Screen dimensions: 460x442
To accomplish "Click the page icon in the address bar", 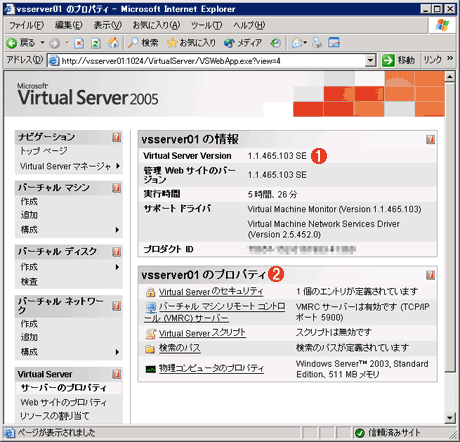I will click(54, 61).
